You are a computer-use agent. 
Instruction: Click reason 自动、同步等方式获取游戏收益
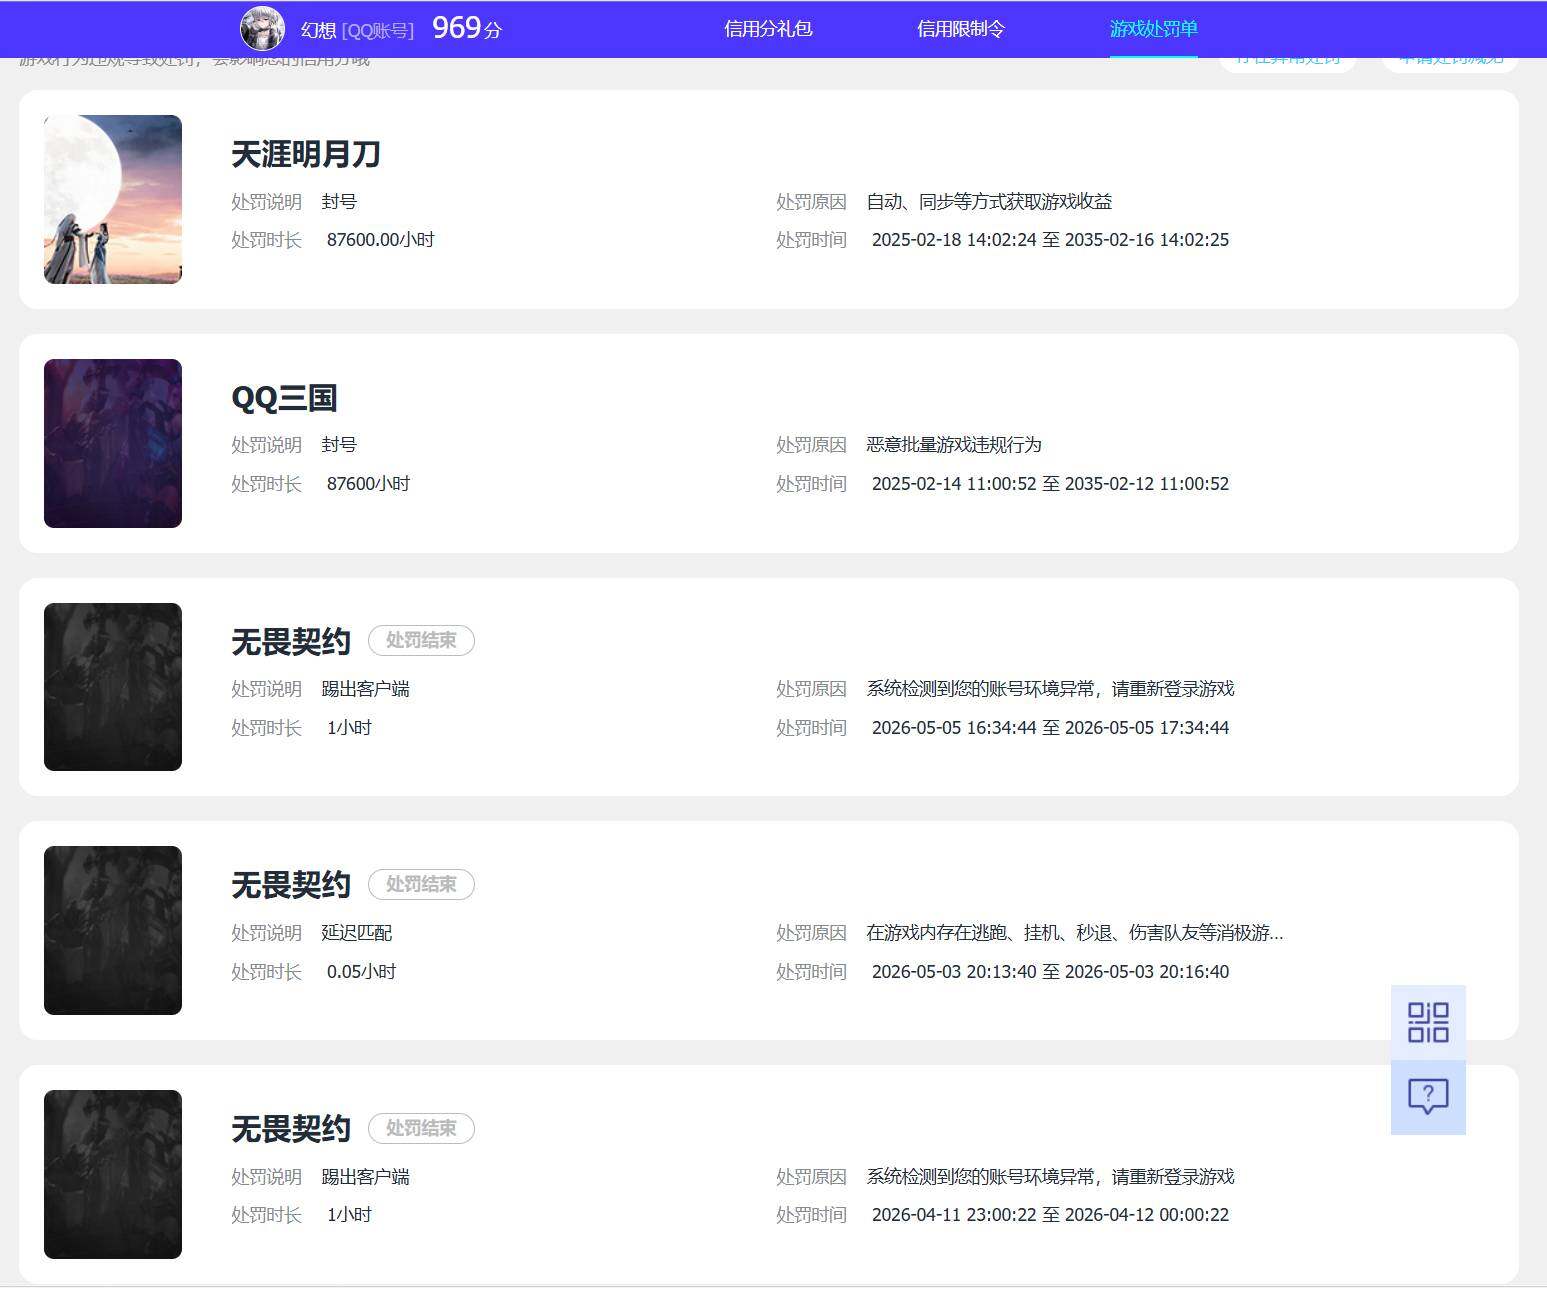[989, 202]
